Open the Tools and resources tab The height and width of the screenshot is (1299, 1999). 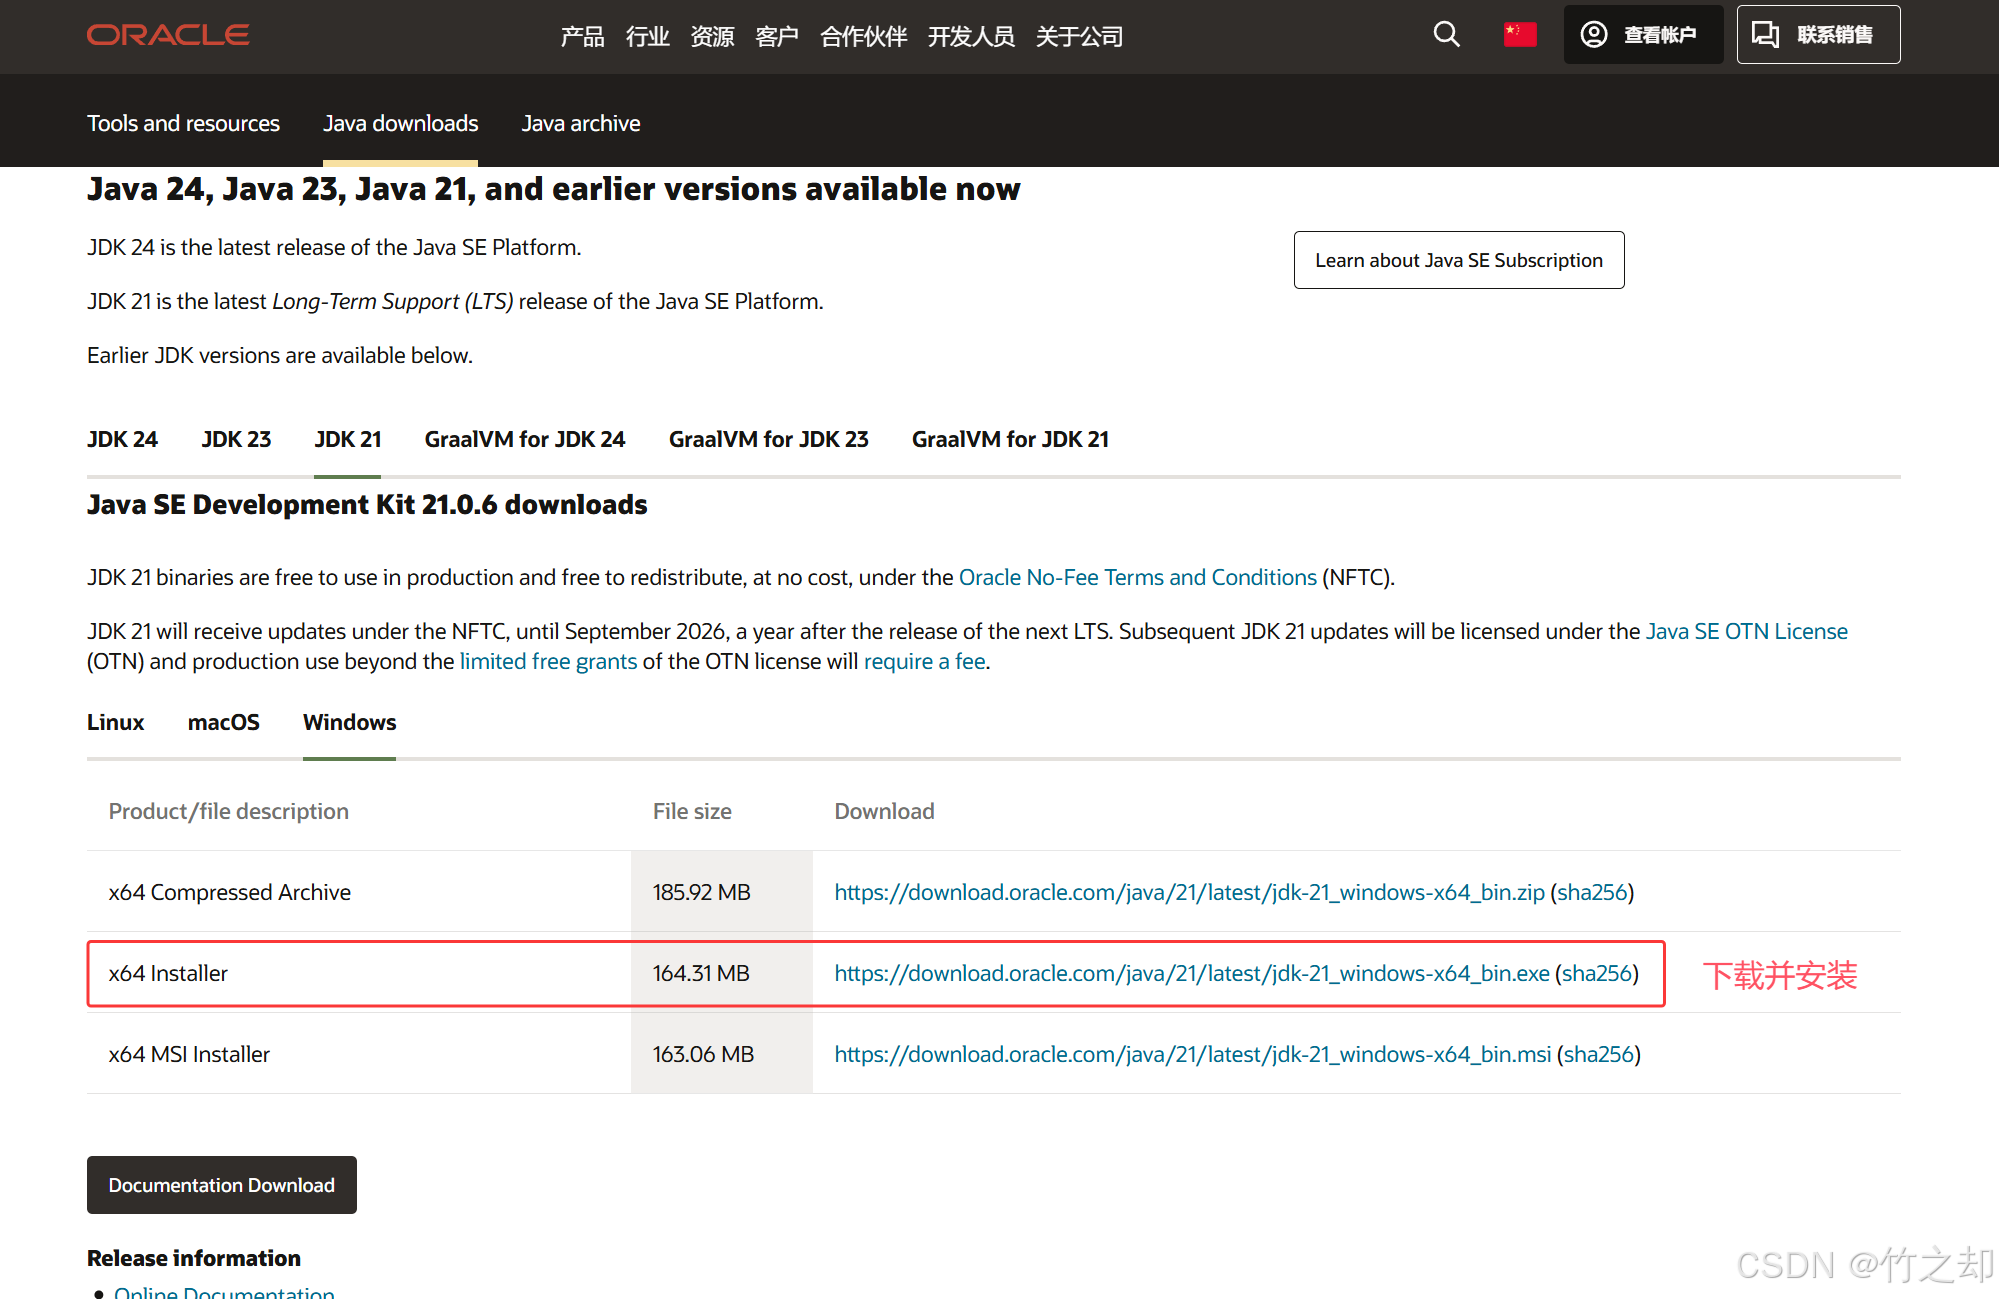click(183, 123)
